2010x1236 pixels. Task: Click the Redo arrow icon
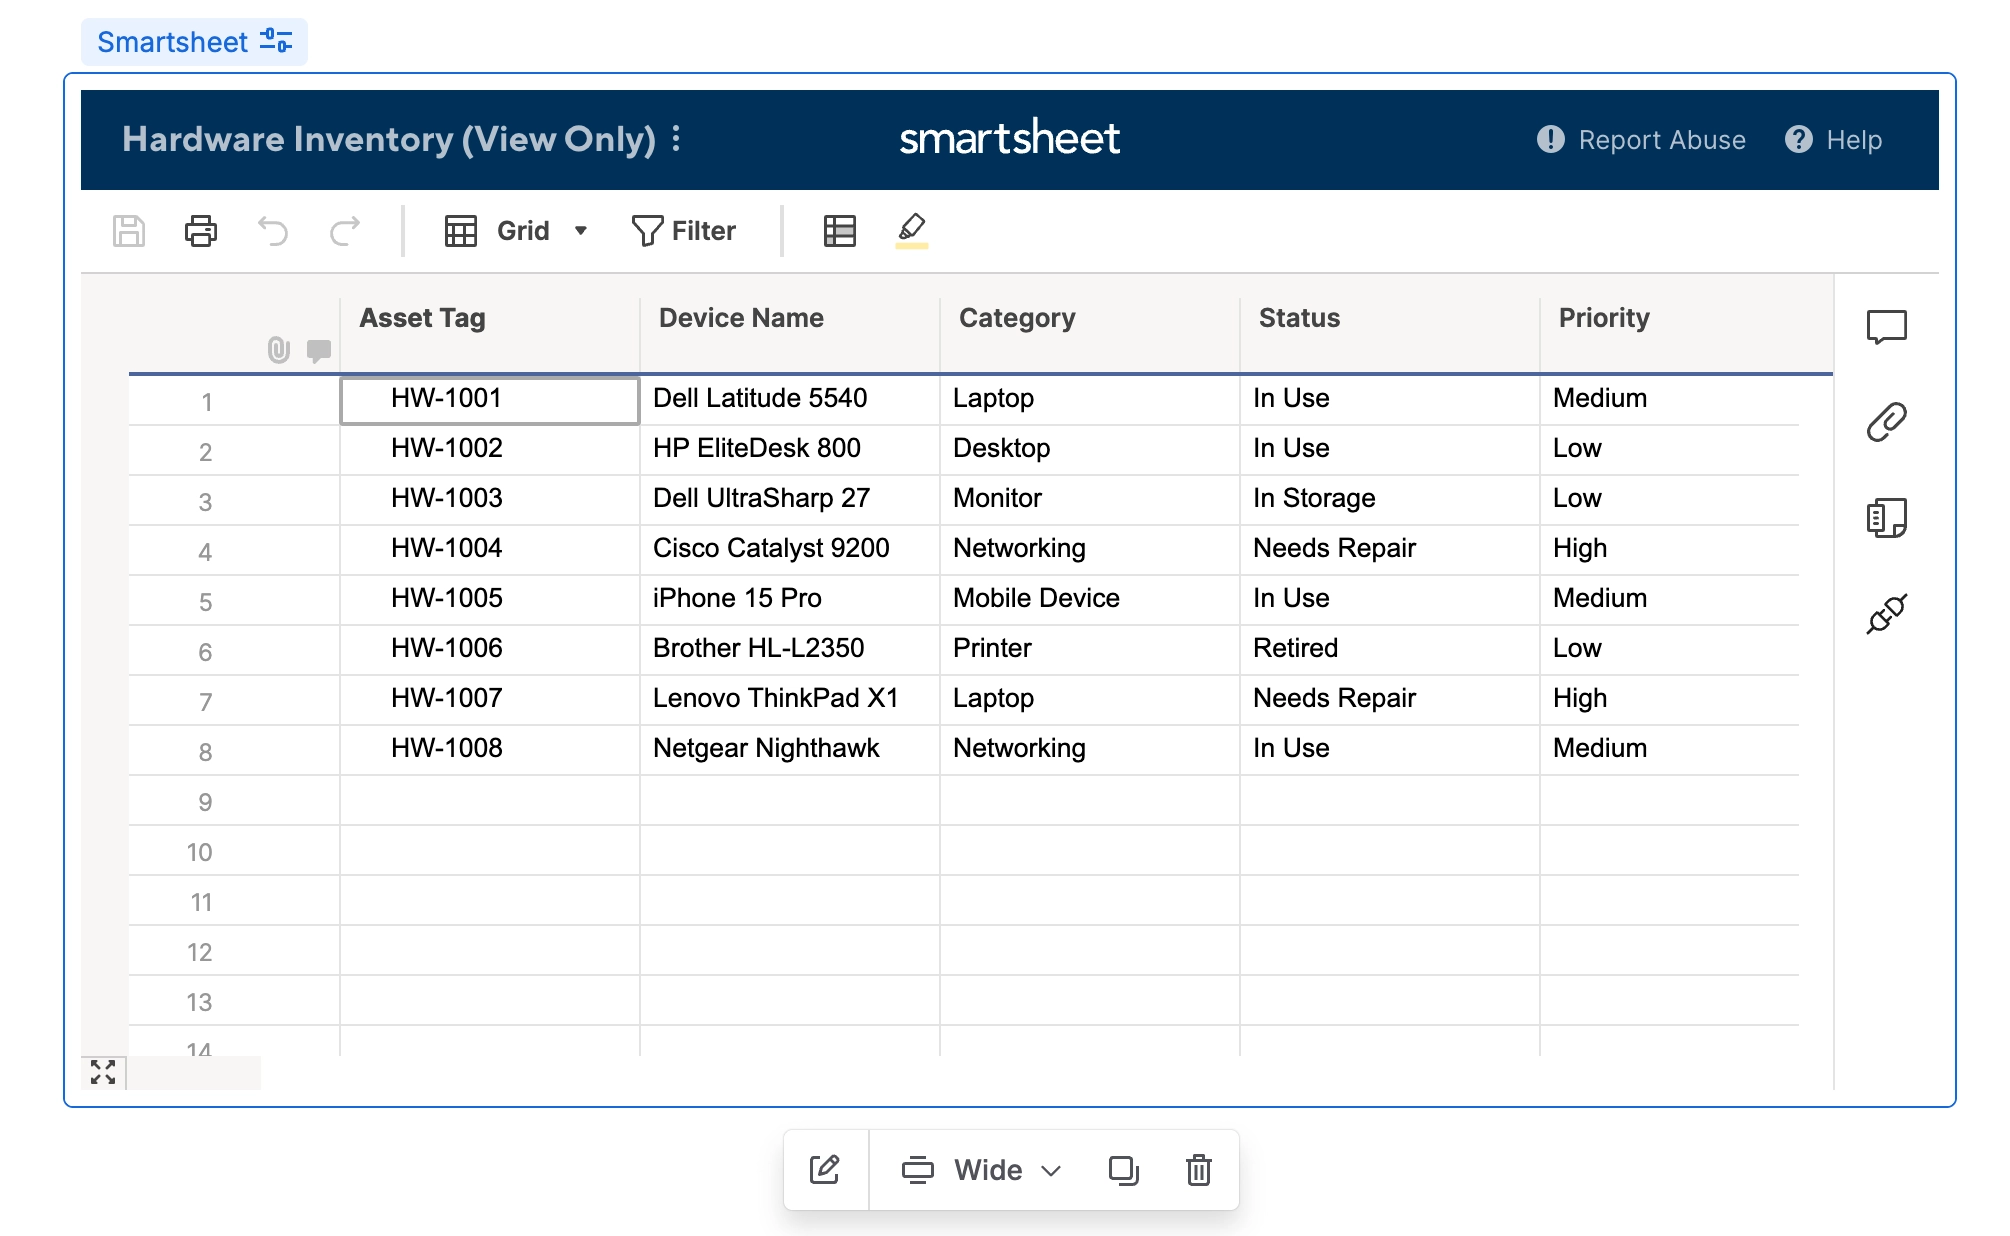pyautogui.click(x=345, y=231)
